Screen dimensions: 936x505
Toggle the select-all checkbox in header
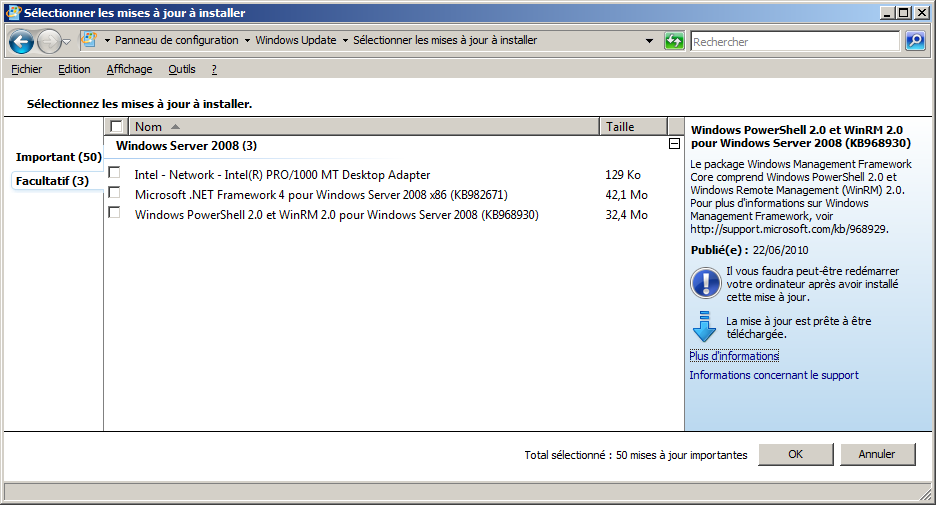click(117, 127)
